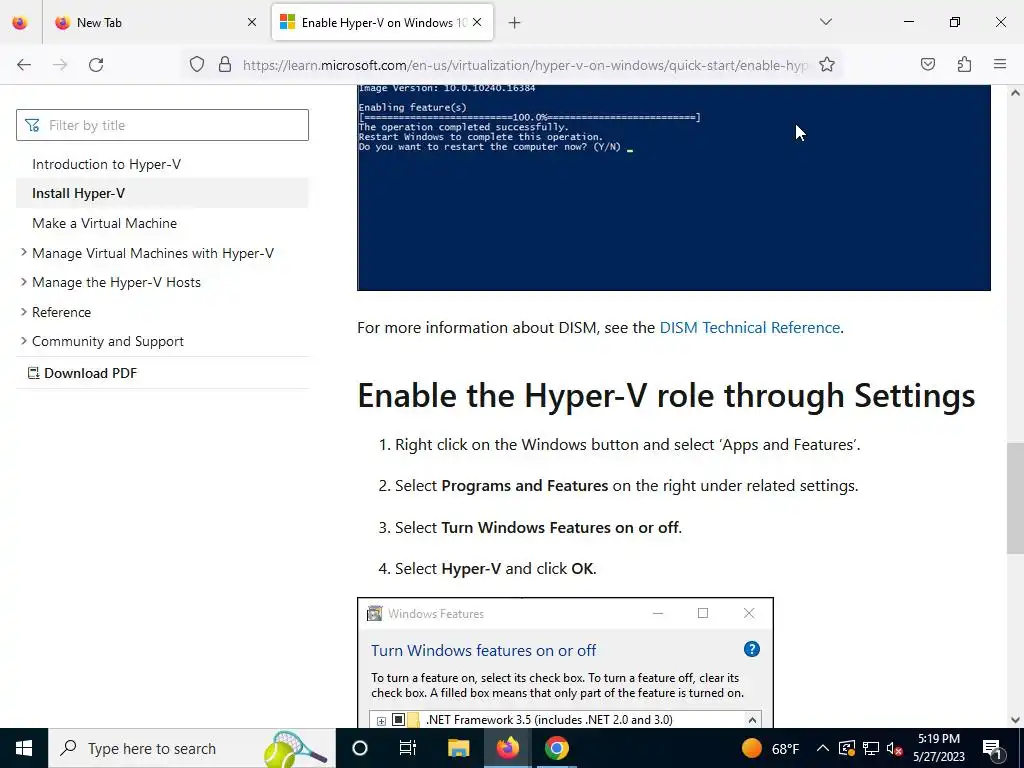Launch File Explorer from taskbar

(458, 748)
